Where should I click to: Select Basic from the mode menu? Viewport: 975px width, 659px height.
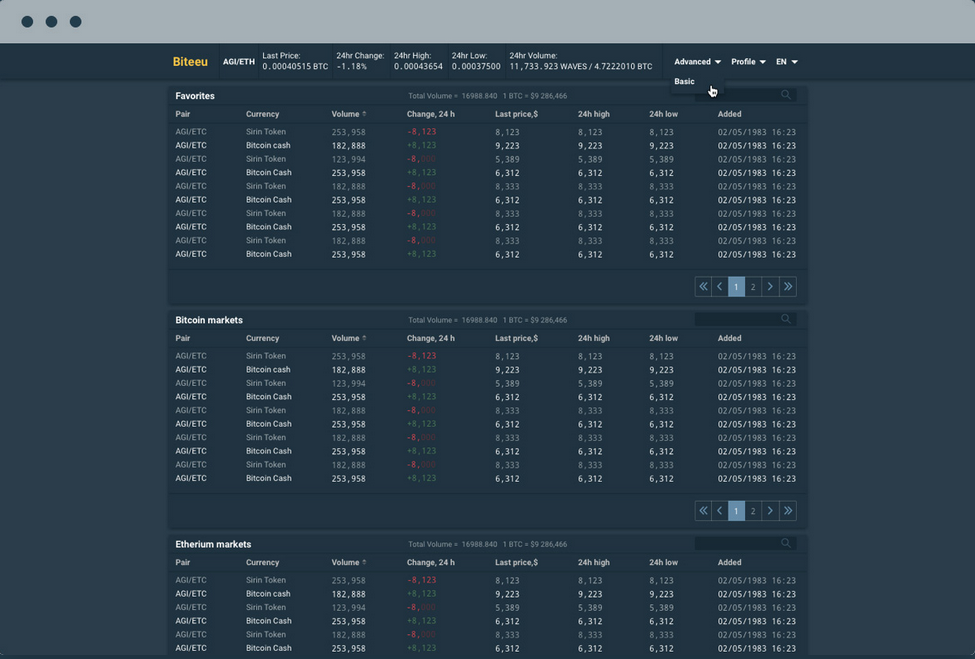point(684,81)
